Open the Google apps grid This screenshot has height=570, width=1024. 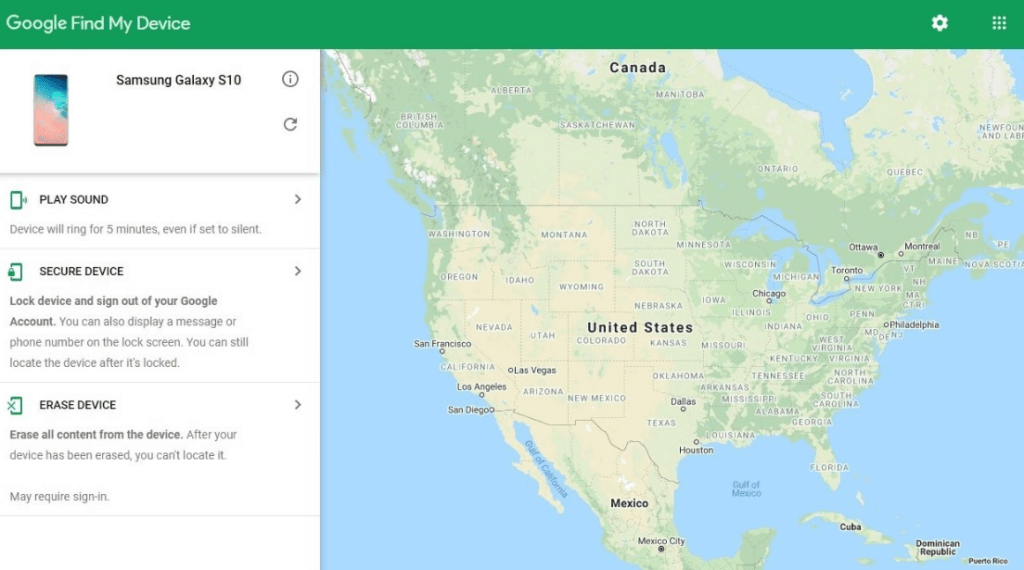(998, 23)
